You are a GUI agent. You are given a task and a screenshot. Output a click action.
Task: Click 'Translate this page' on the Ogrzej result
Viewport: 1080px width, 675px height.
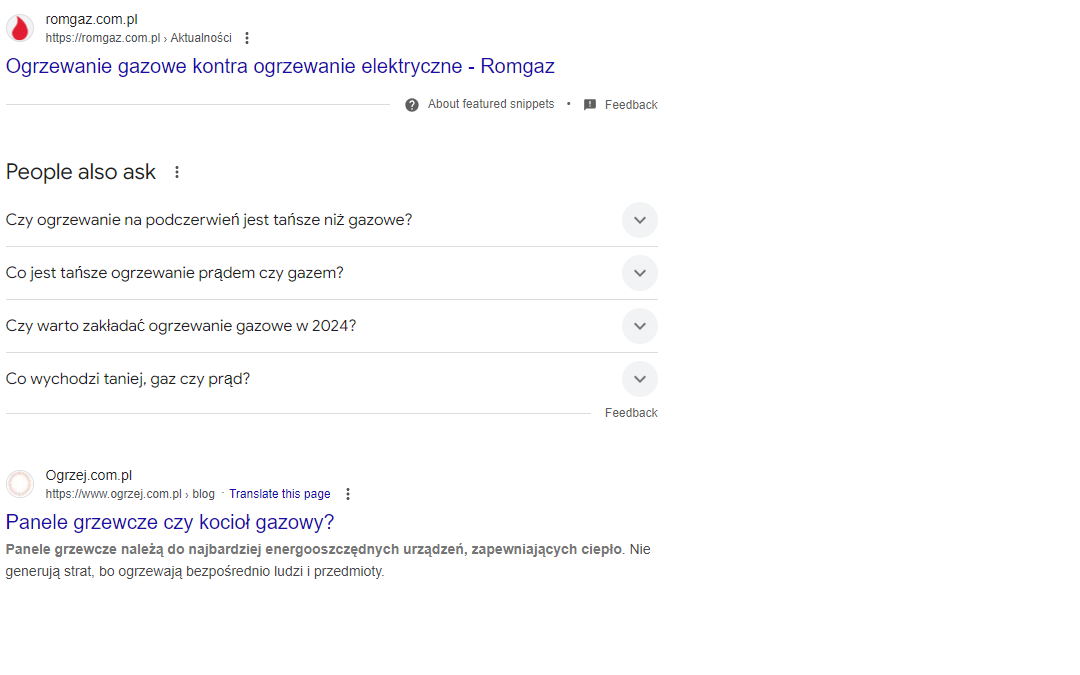279,493
